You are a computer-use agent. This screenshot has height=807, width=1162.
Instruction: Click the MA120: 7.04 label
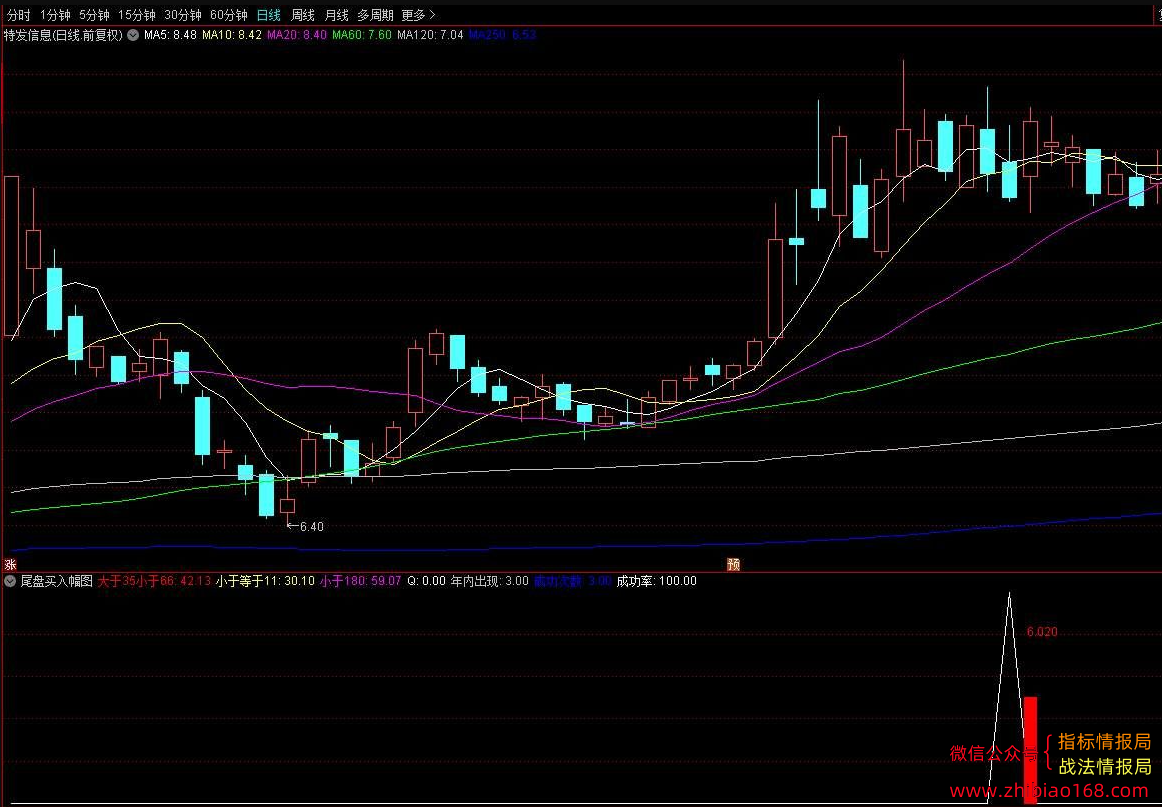pyautogui.click(x=431, y=35)
